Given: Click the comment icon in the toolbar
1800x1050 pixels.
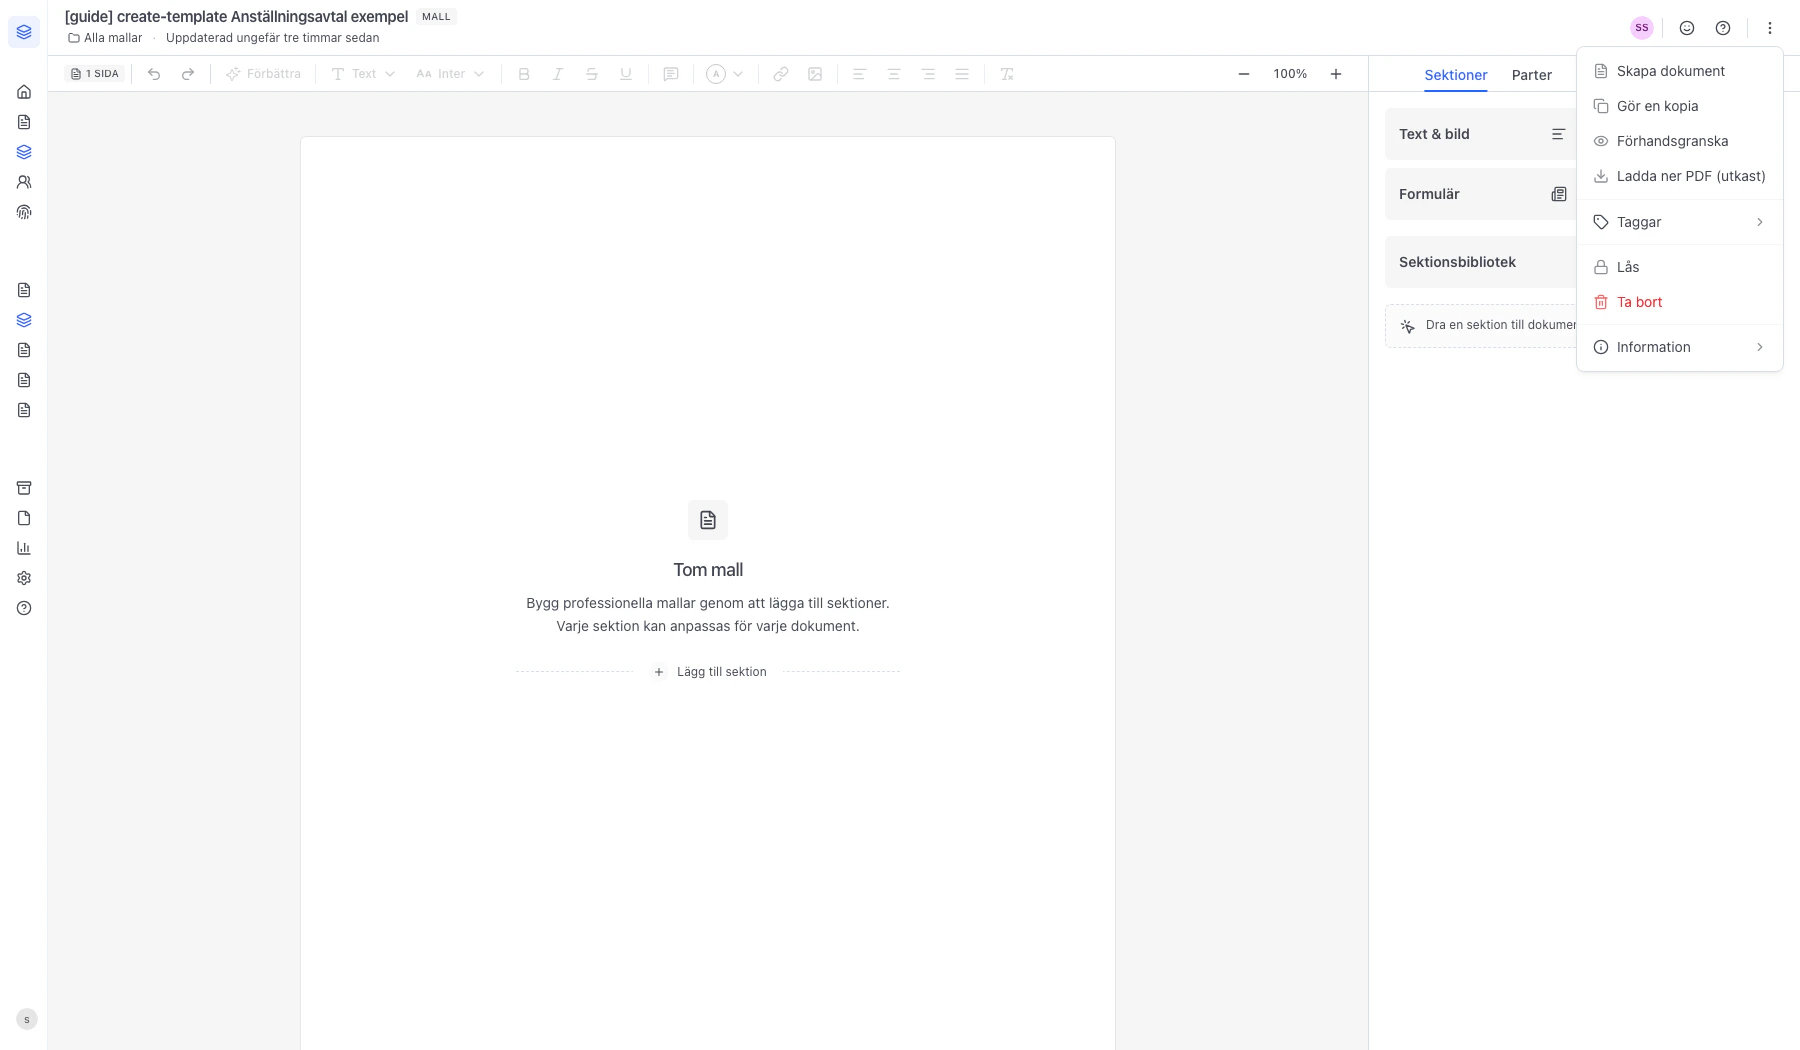Looking at the screenshot, I should click(x=671, y=74).
